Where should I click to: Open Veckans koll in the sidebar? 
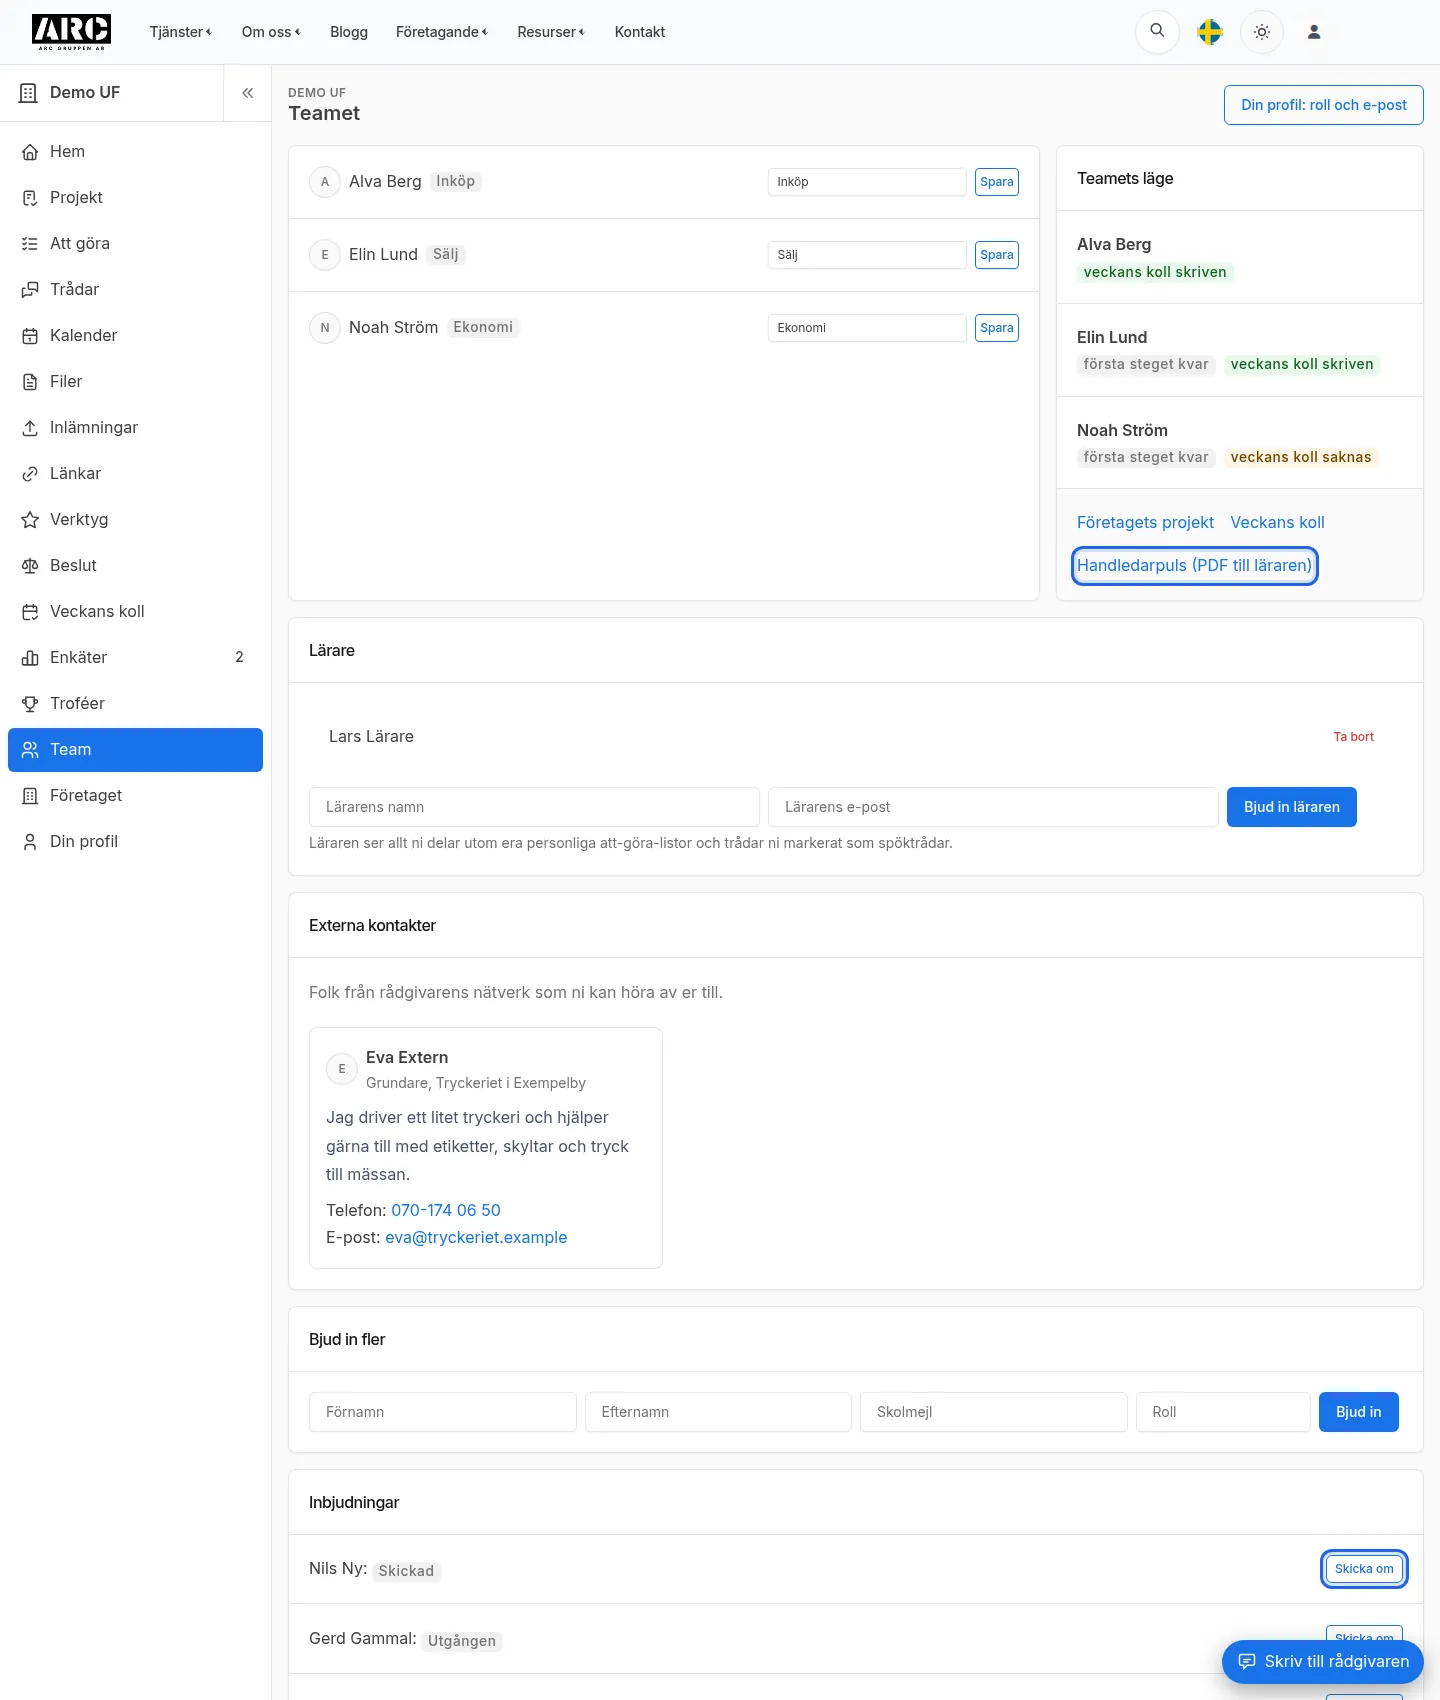(135, 612)
